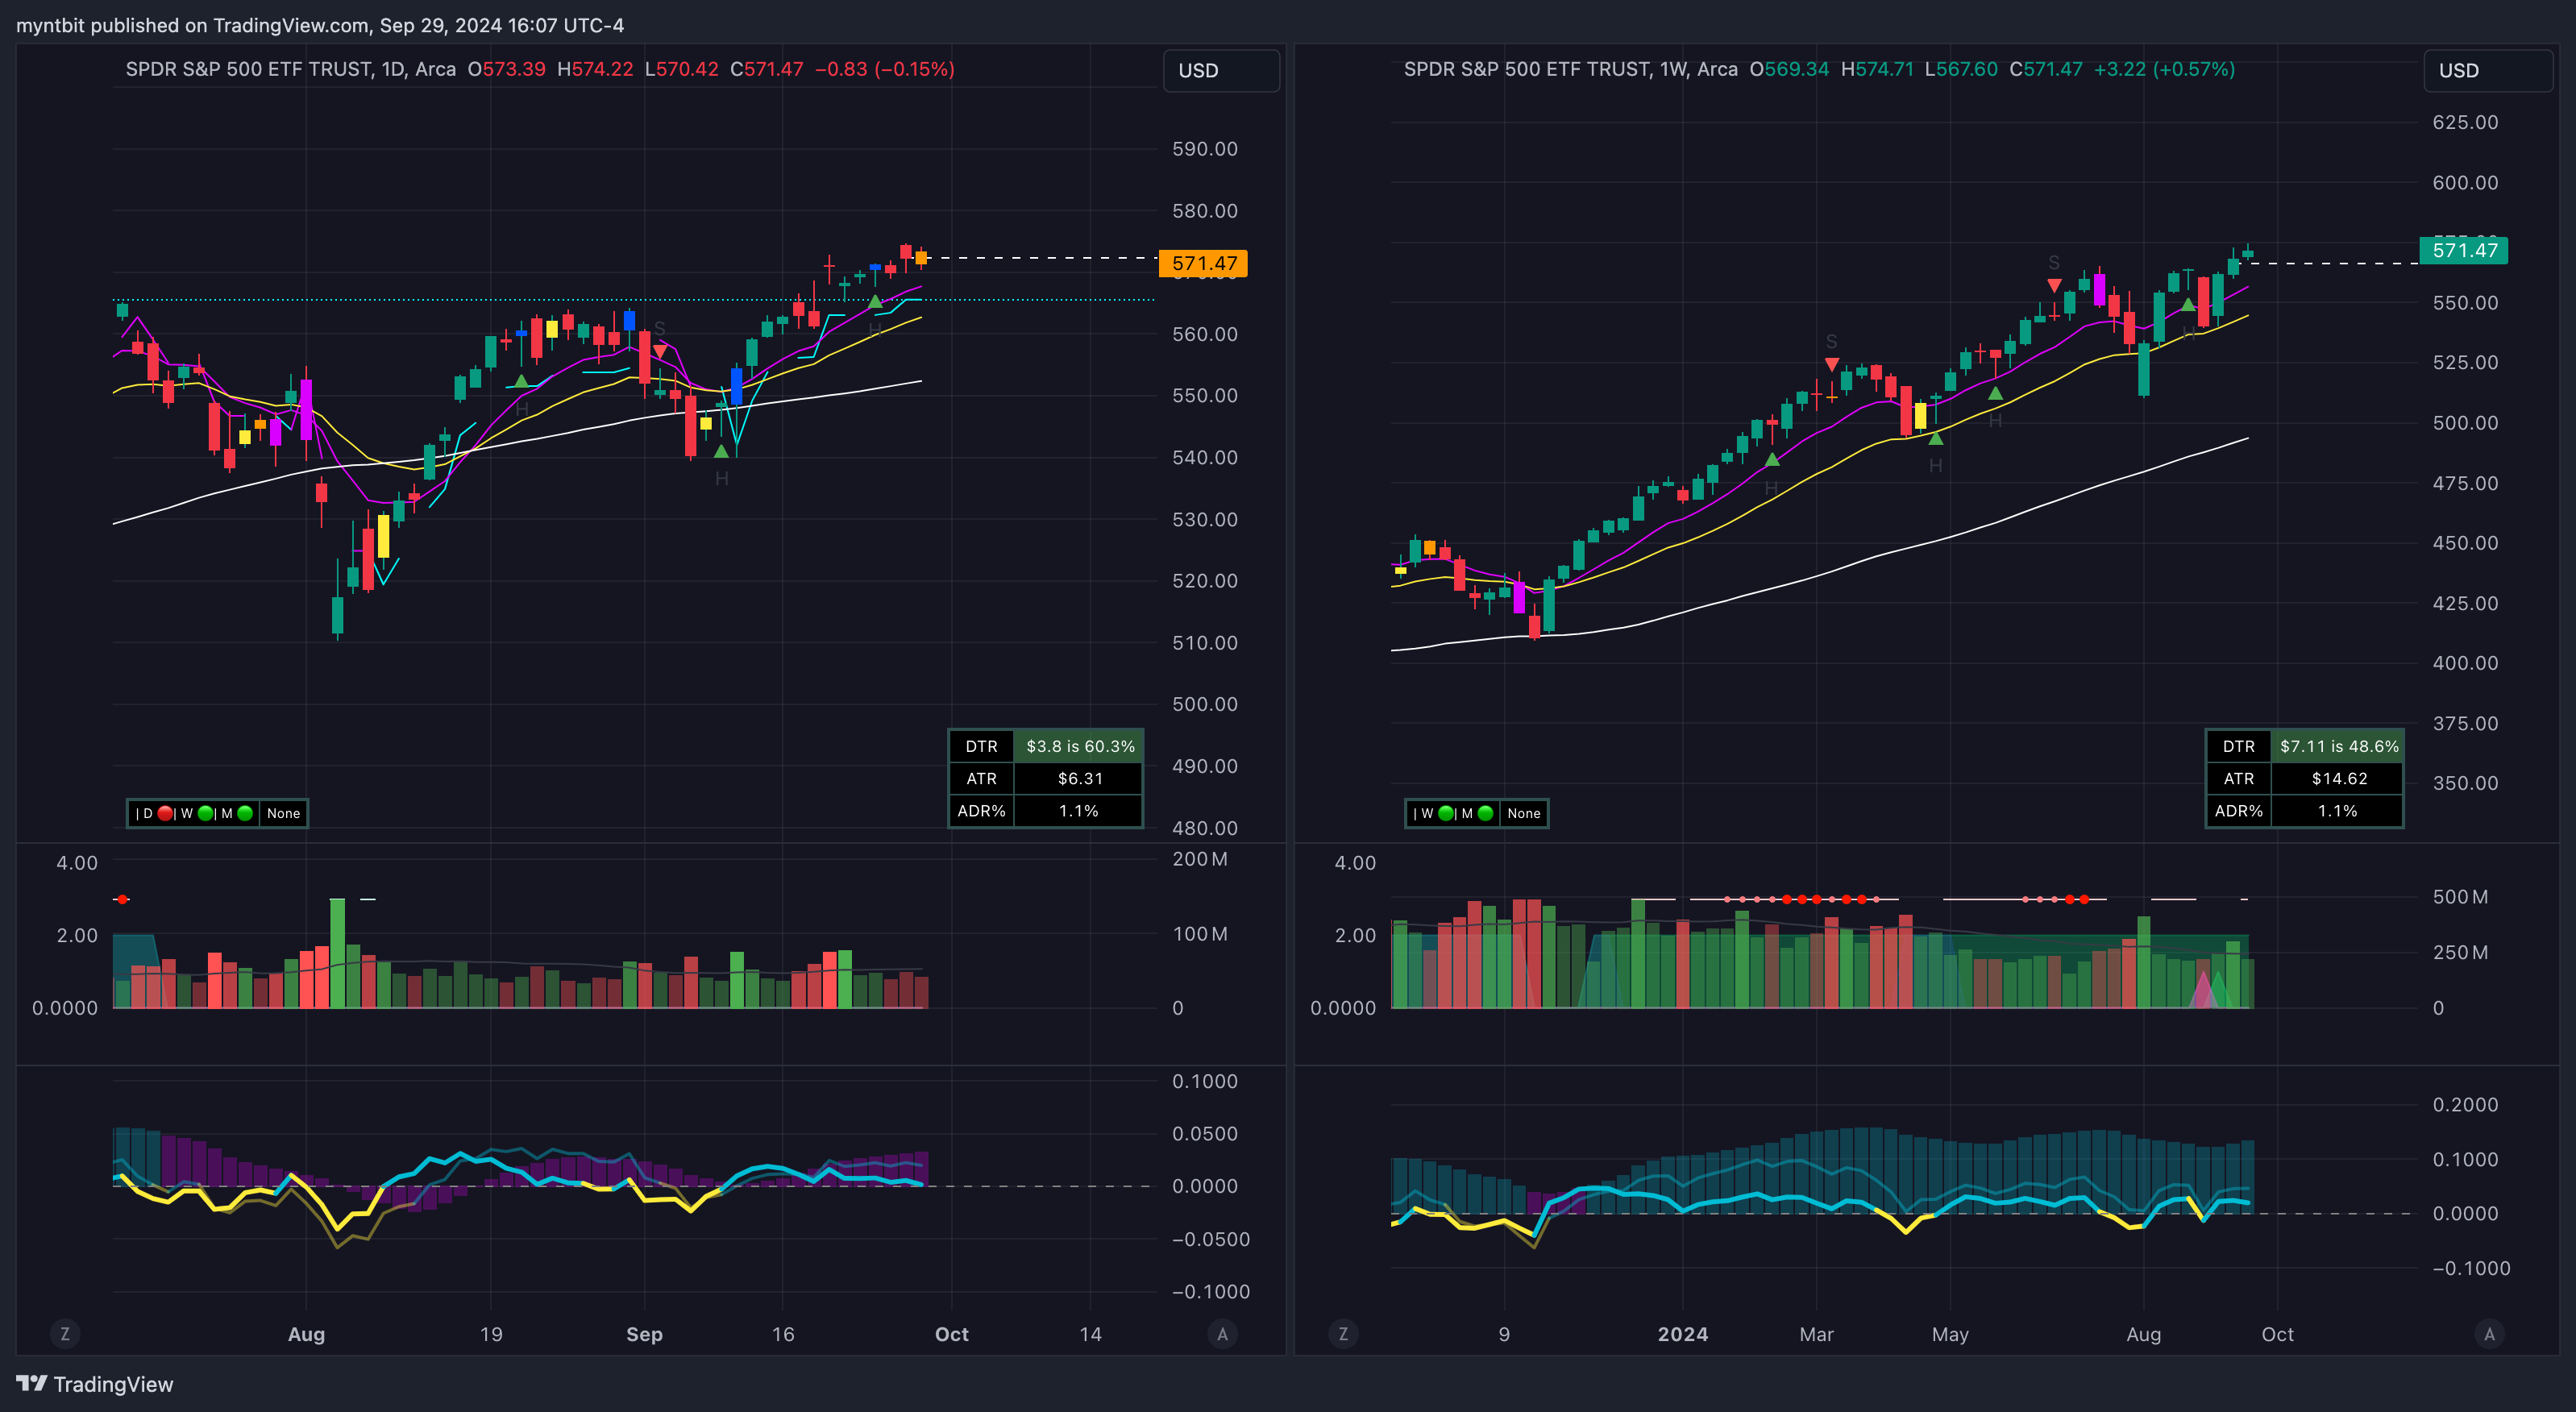The height and width of the screenshot is (1412, 2576).
Task: Click the Aug label on the daily time axis
Action: pos(306,1334)
